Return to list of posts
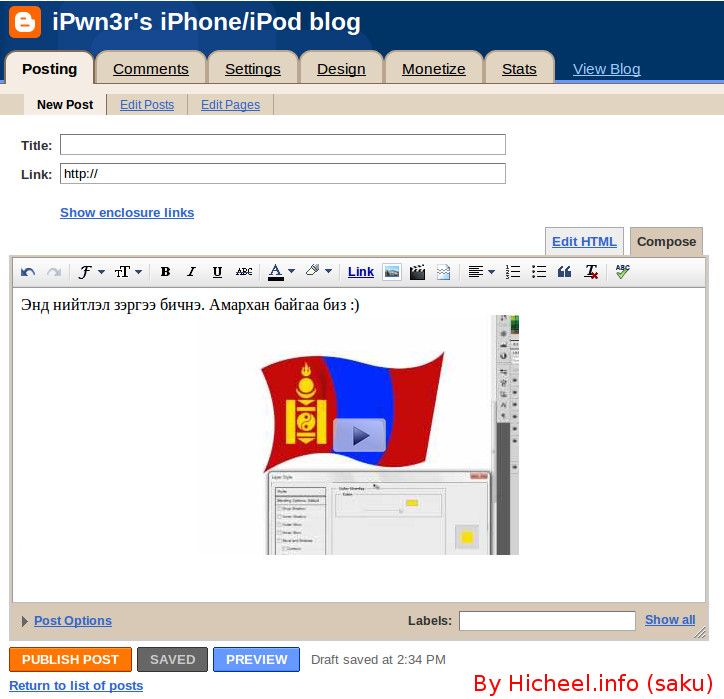724x699 pixels. point(76,686)
